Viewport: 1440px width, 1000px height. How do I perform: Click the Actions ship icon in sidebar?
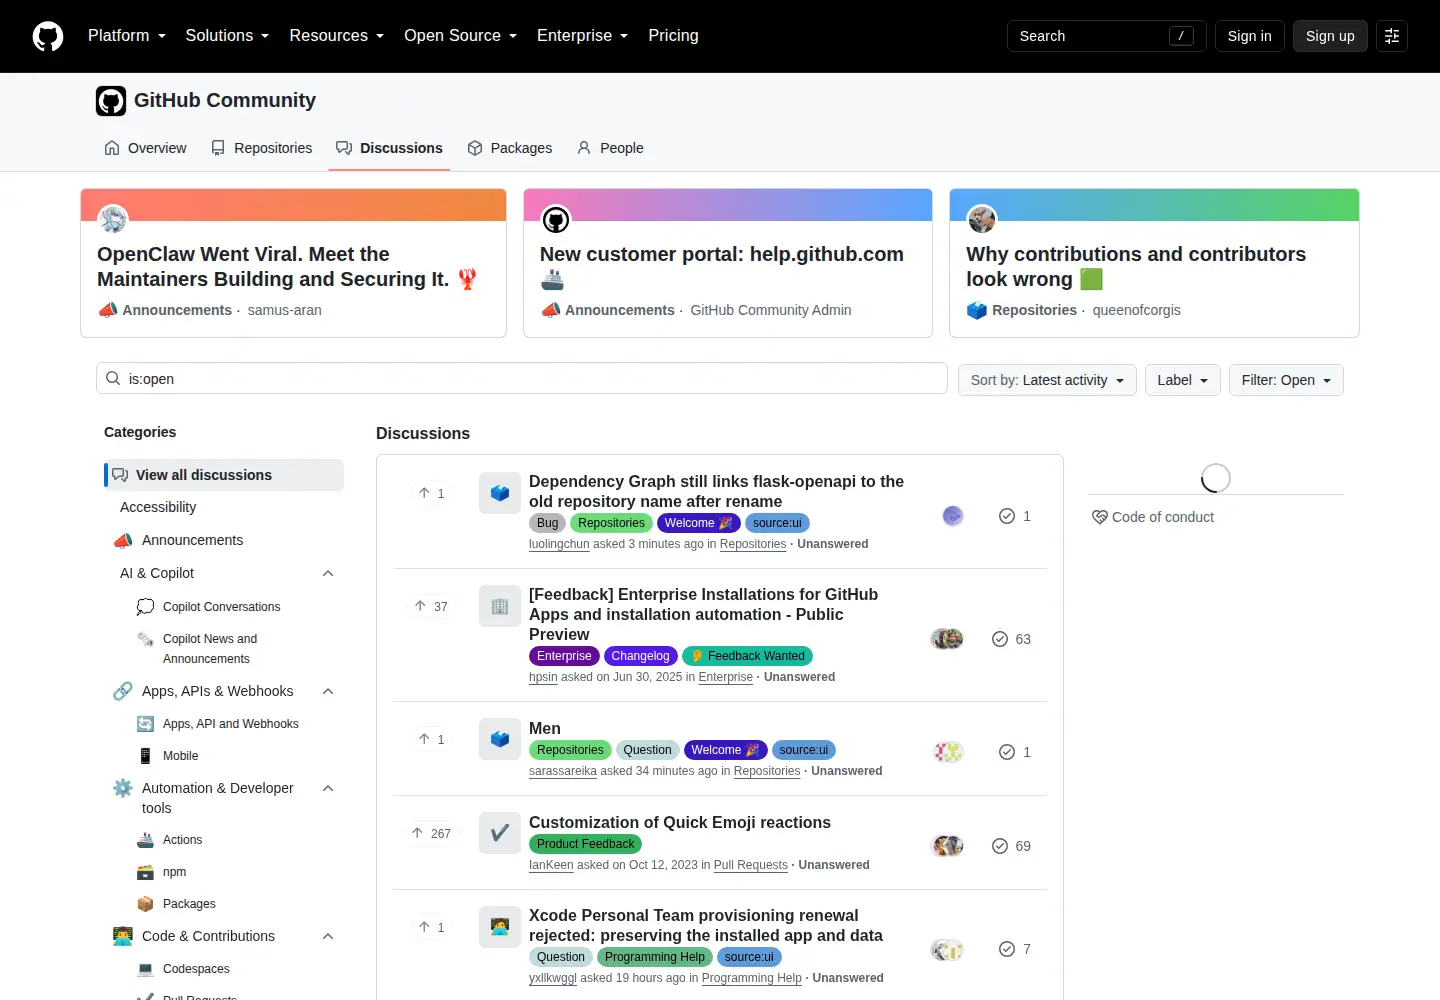click(x=145, y=840)
